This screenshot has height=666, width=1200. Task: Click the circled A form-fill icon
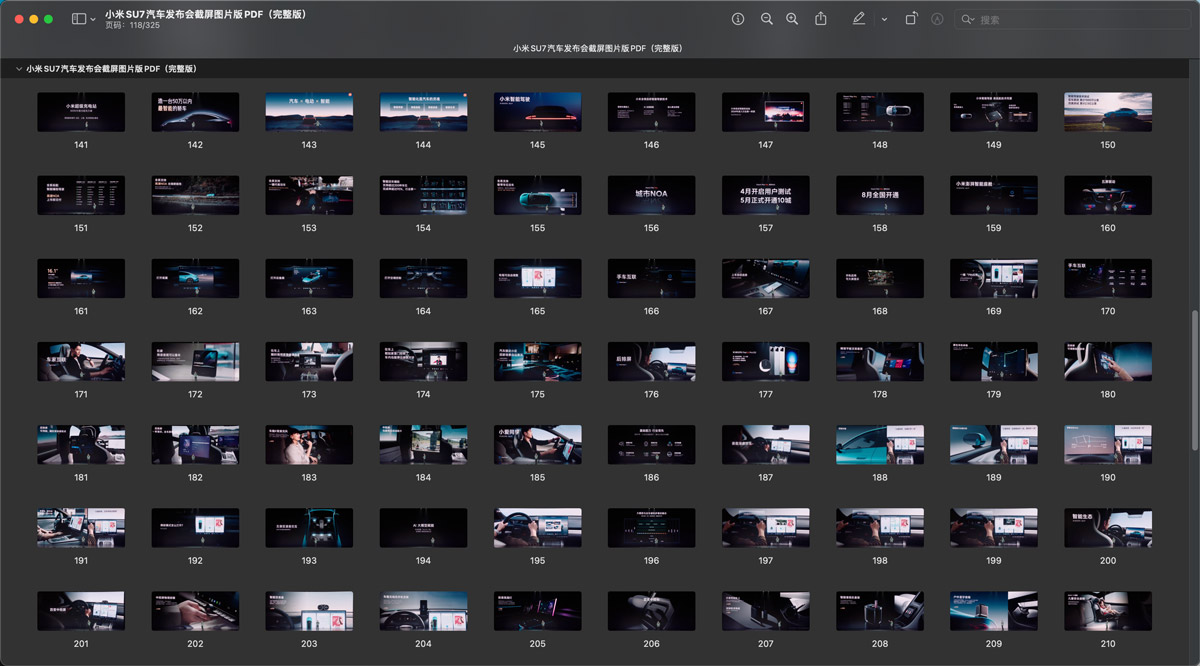pos(937,19)
